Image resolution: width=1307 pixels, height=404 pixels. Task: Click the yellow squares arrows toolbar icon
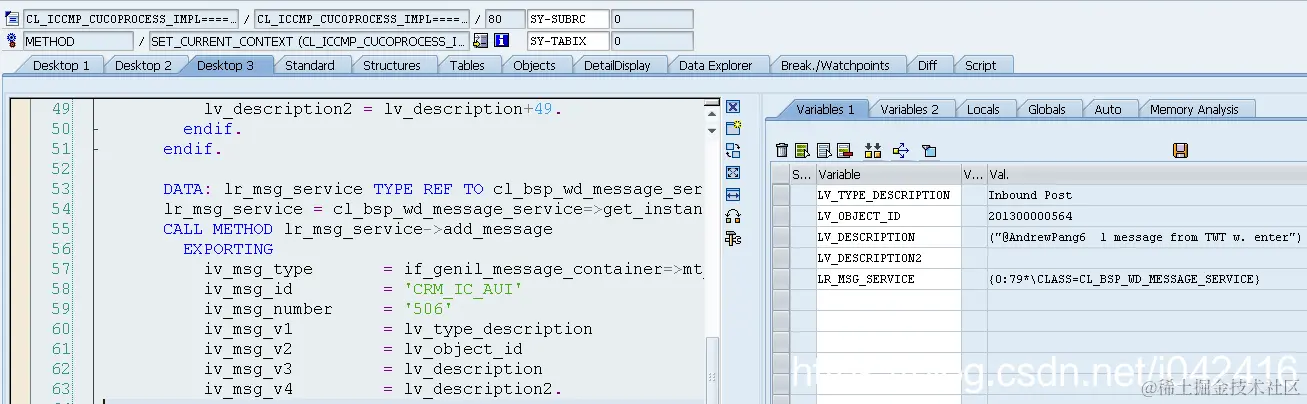coord(873,150)
